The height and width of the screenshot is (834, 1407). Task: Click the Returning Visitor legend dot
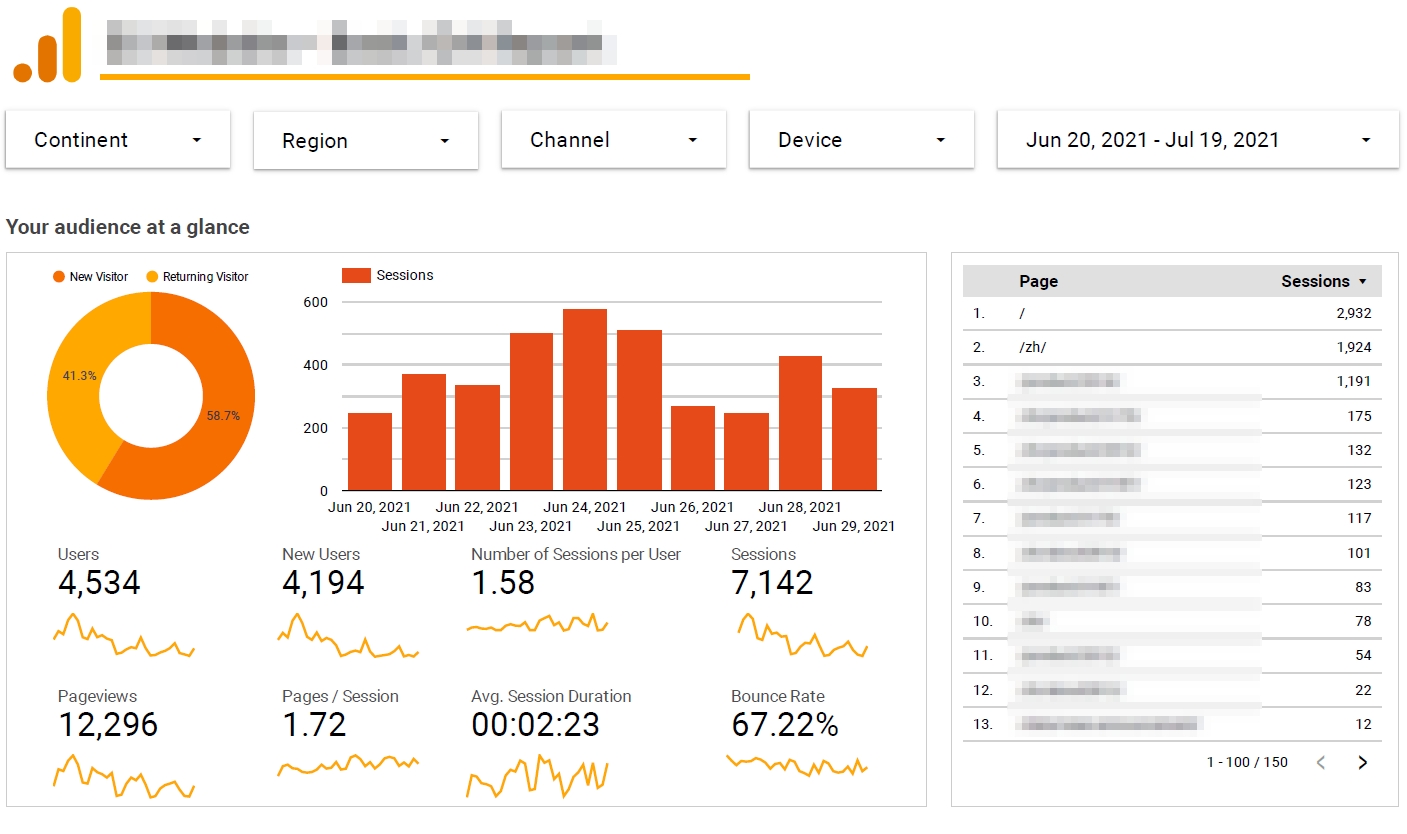(152, 277)
